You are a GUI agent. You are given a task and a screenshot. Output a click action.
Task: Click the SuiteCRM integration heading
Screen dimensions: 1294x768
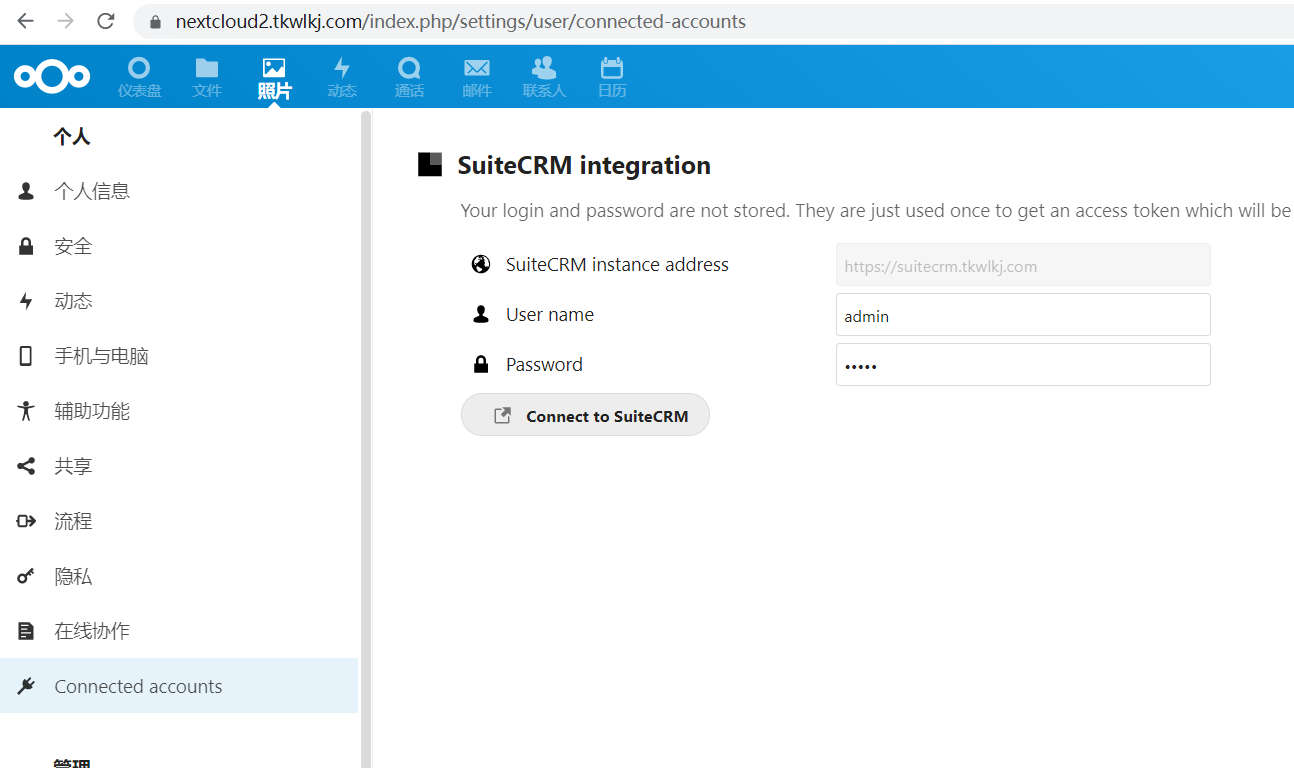coord(584,165)
